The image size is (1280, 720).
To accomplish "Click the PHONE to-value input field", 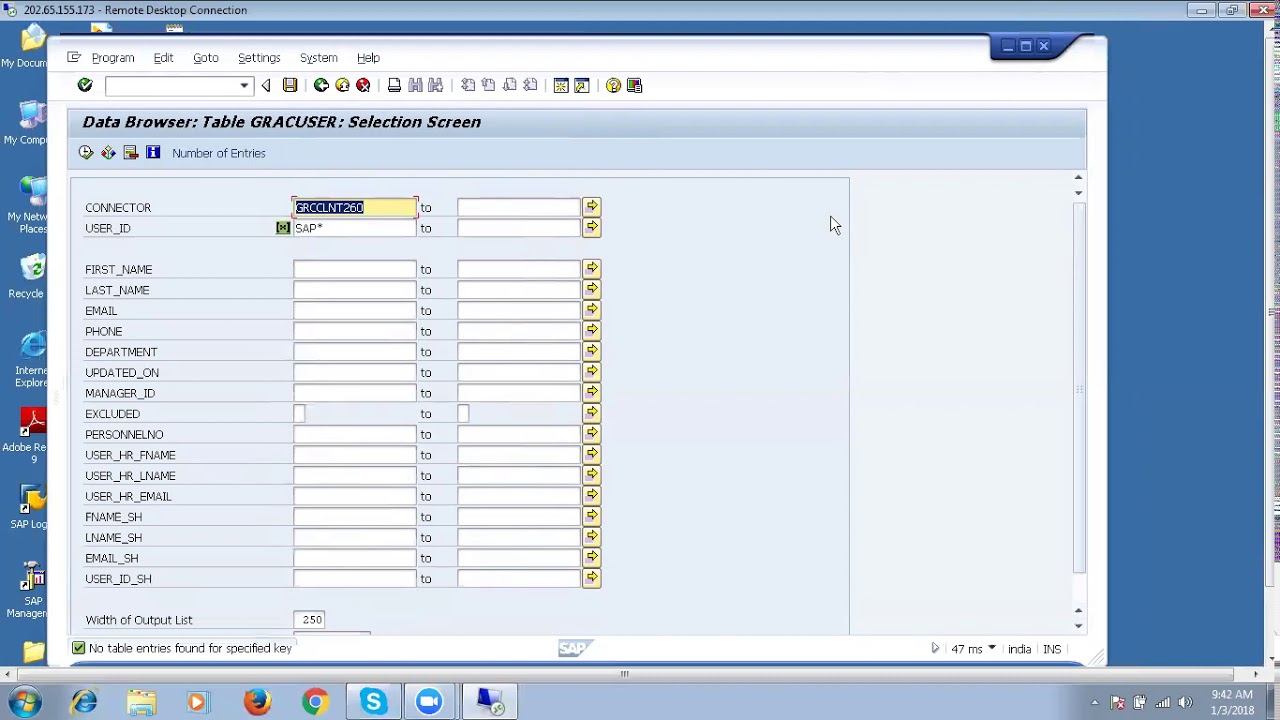I will tap(519, 331).
